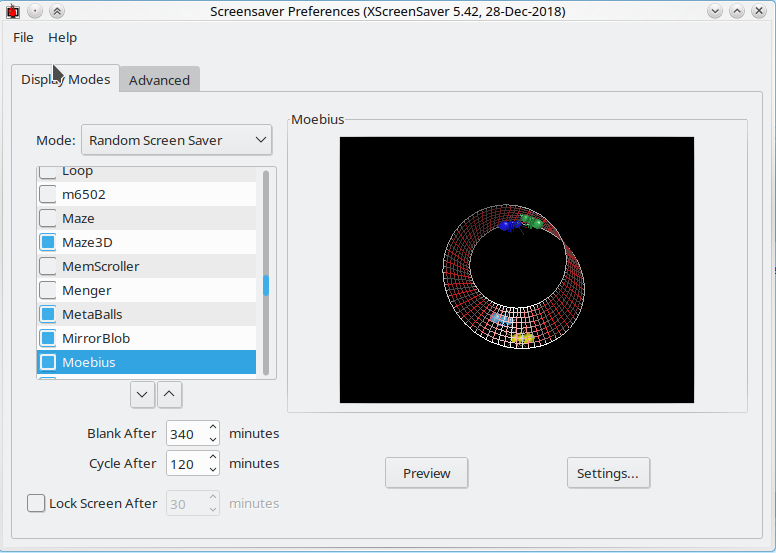This screenshot has width=776, height=553.
Task: Click the XScreenSaver app icon in title bar
Action: pyautogui.click(x=13, y=11)
